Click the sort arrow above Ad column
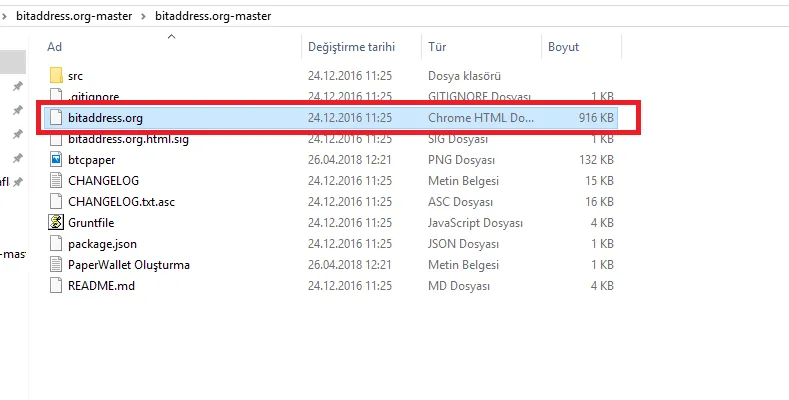This screenshot has width=789, height=400. 172,36
